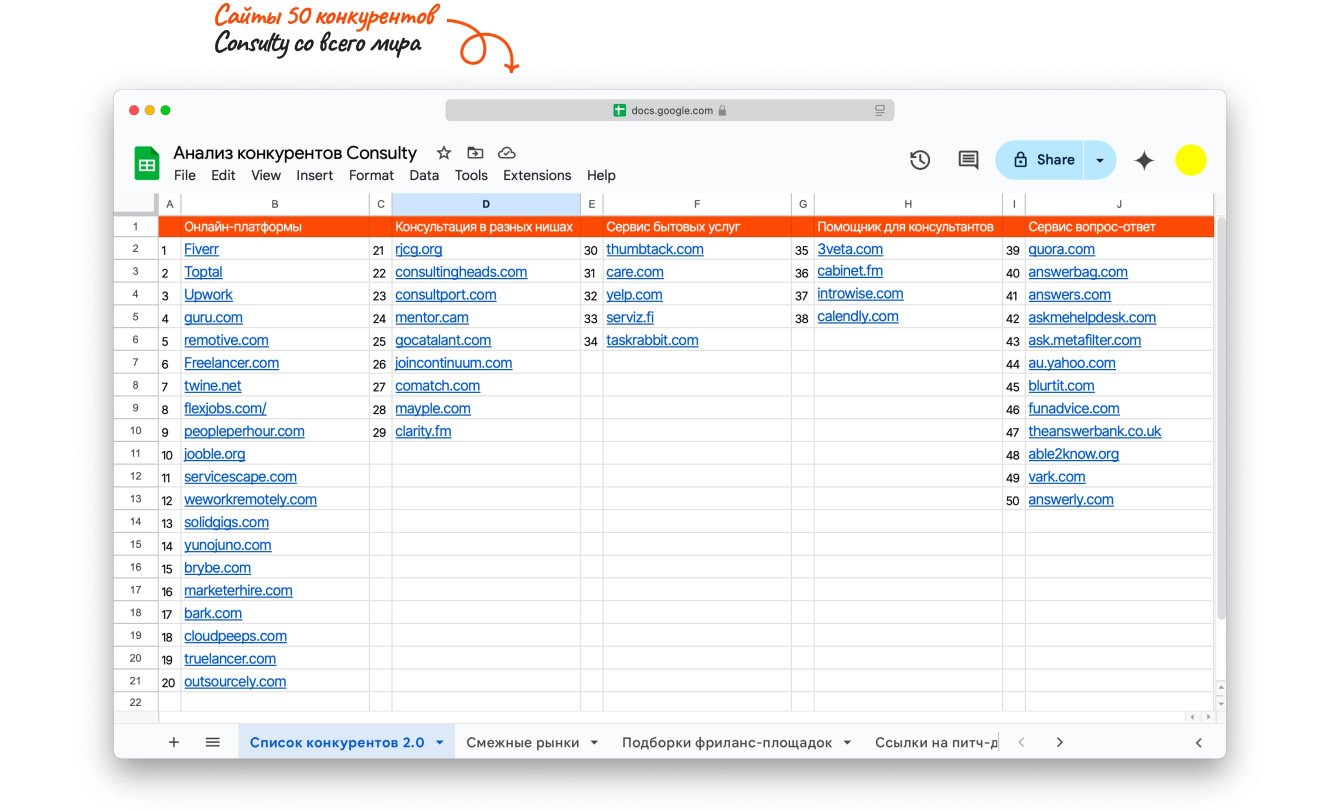This screenshot has width=1340, height=811.
Task: Collapse side panel chevron at bottom right
Action: (x=1198, y=742)
